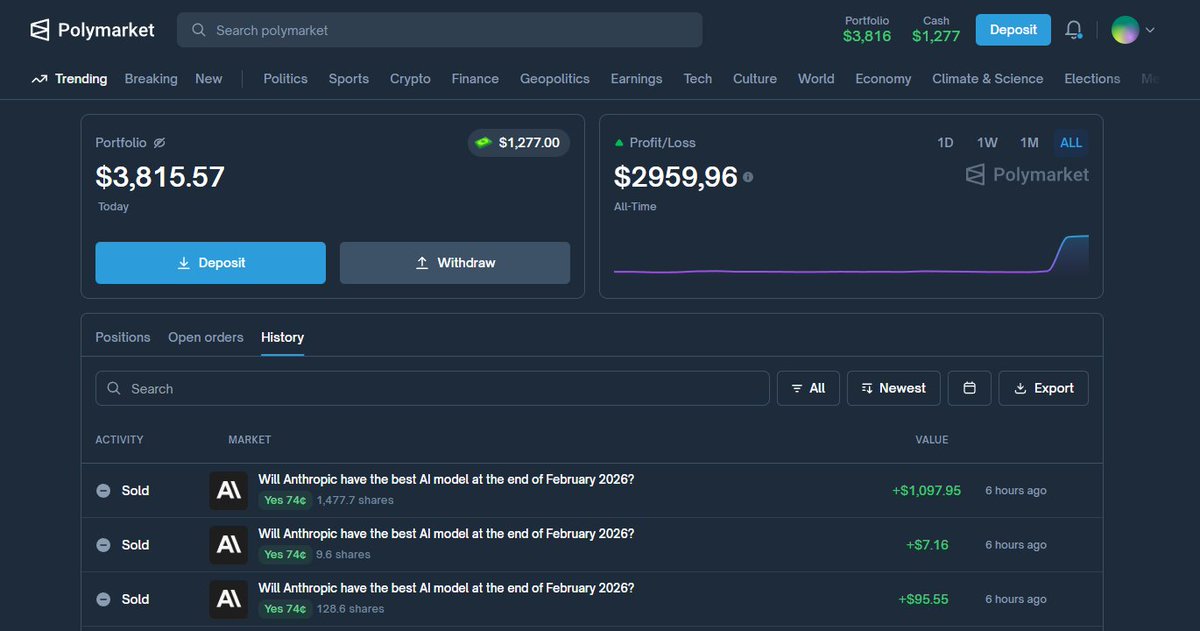The width and height of the screenshot is (1200, 631).
Task: Go to the Geopolitics category
Action: tap(555, 79)
